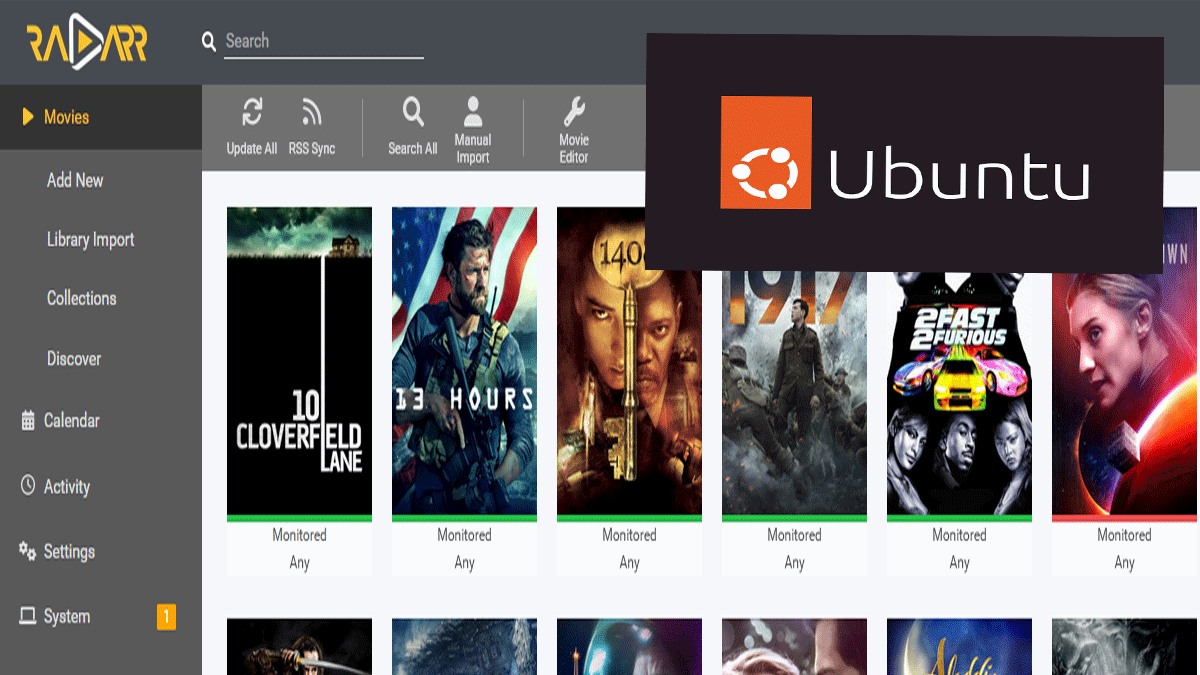Open the 10 Cloverfield Lane poster
This screenshot has width=1200, height=675.
pos(299,360)
